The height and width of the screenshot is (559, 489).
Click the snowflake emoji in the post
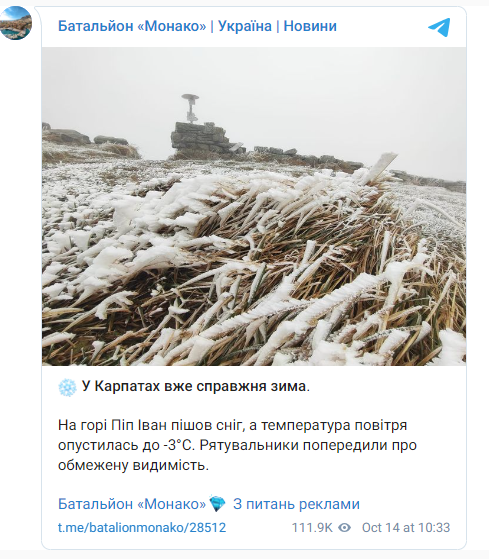point(67,388)
